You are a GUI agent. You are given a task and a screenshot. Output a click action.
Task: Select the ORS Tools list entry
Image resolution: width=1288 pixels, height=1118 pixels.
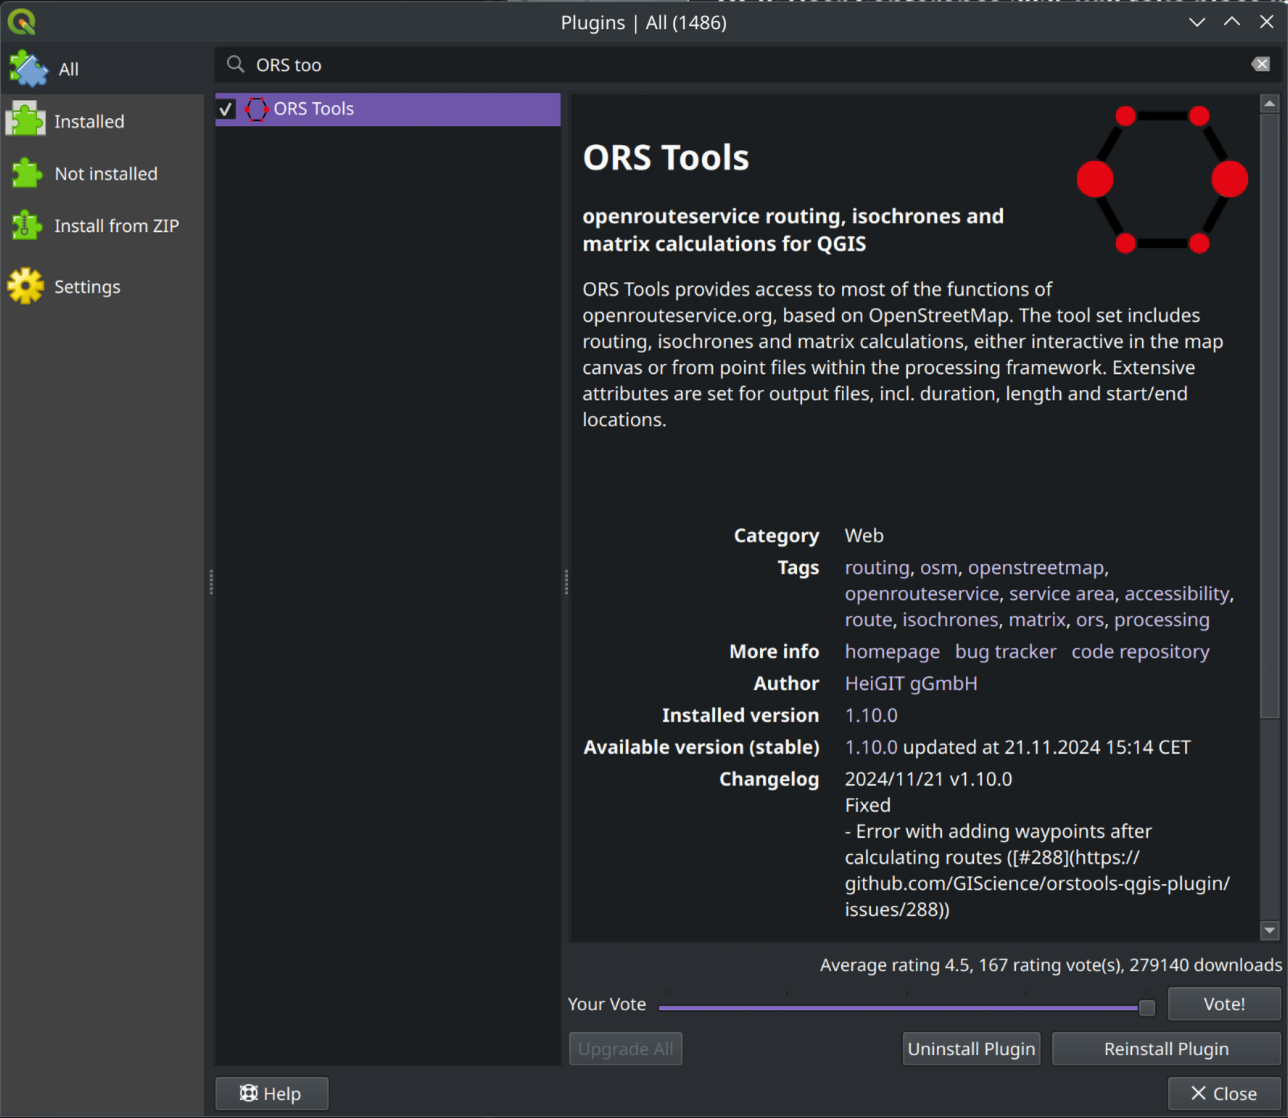pyautogui.click(x=388, y=109)
